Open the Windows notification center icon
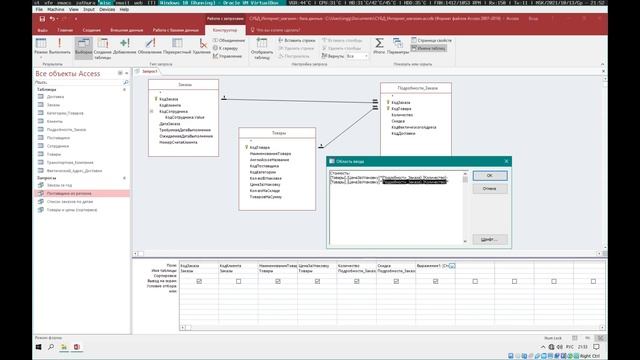The height and width of the screenshot is (360, 640). 596,347
